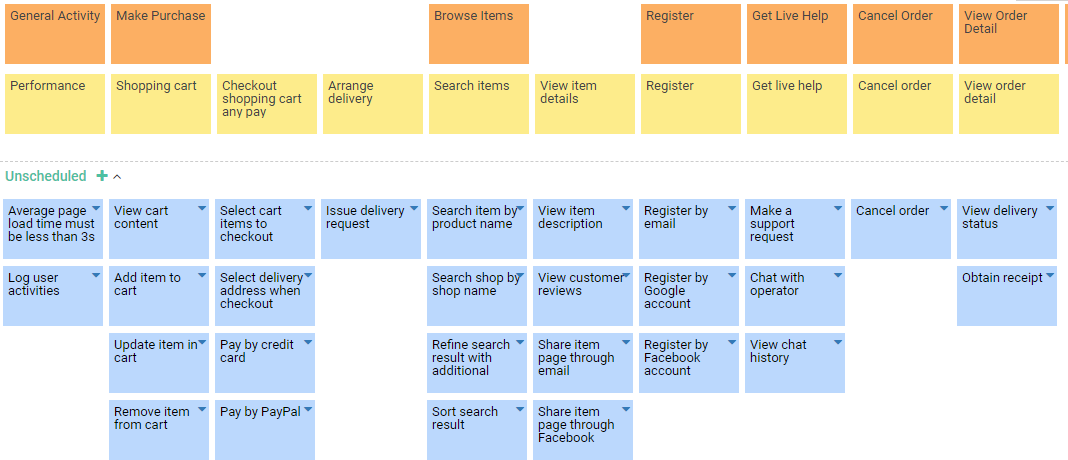
Task: Open dropdown arrow on Register by email card
Action: (x=732, y=209)
